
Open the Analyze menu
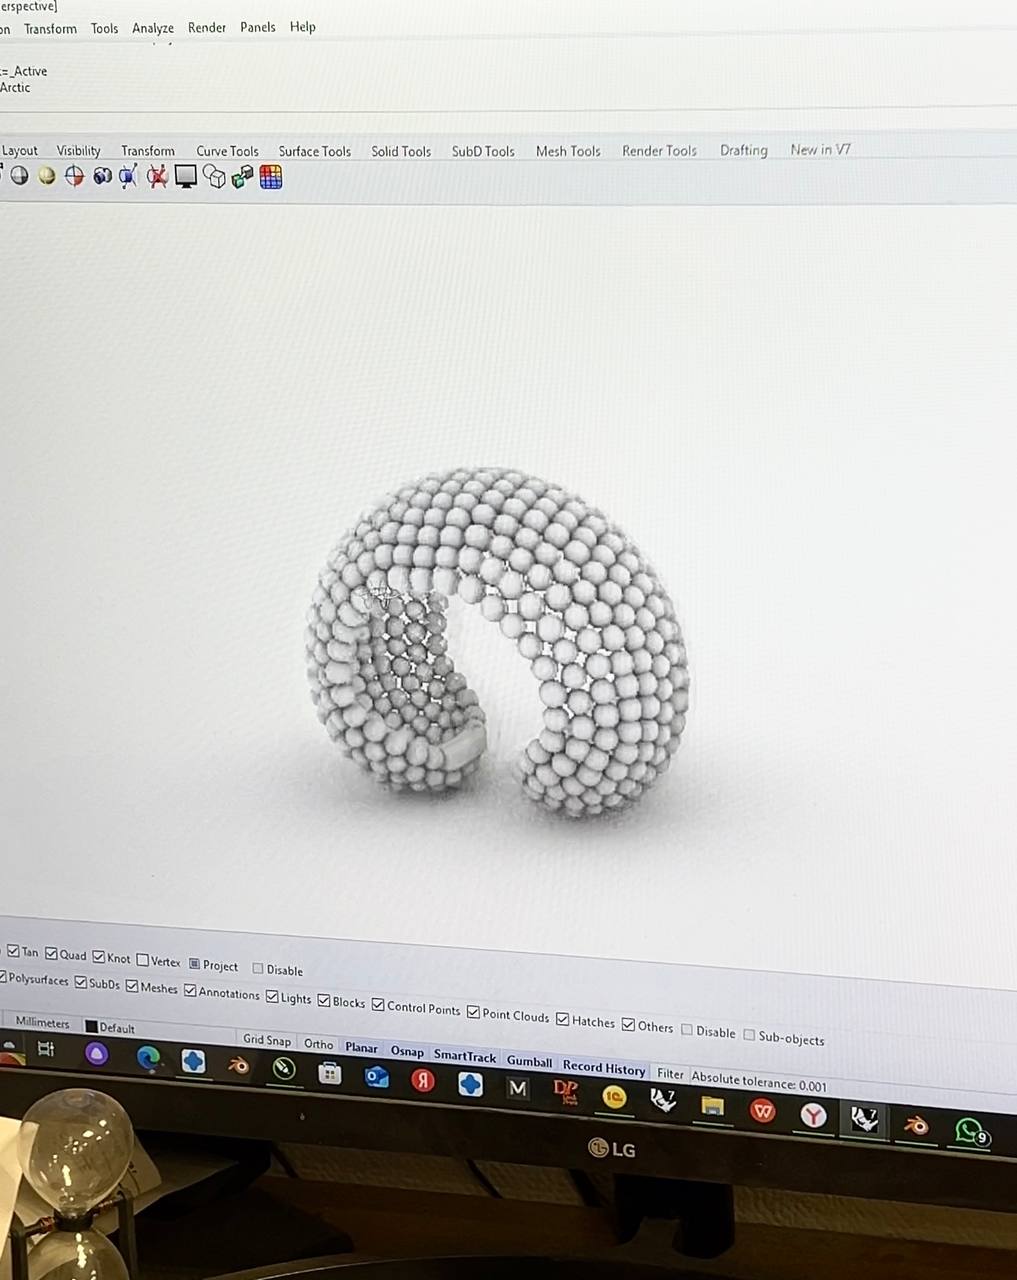(x=153, y=28)
